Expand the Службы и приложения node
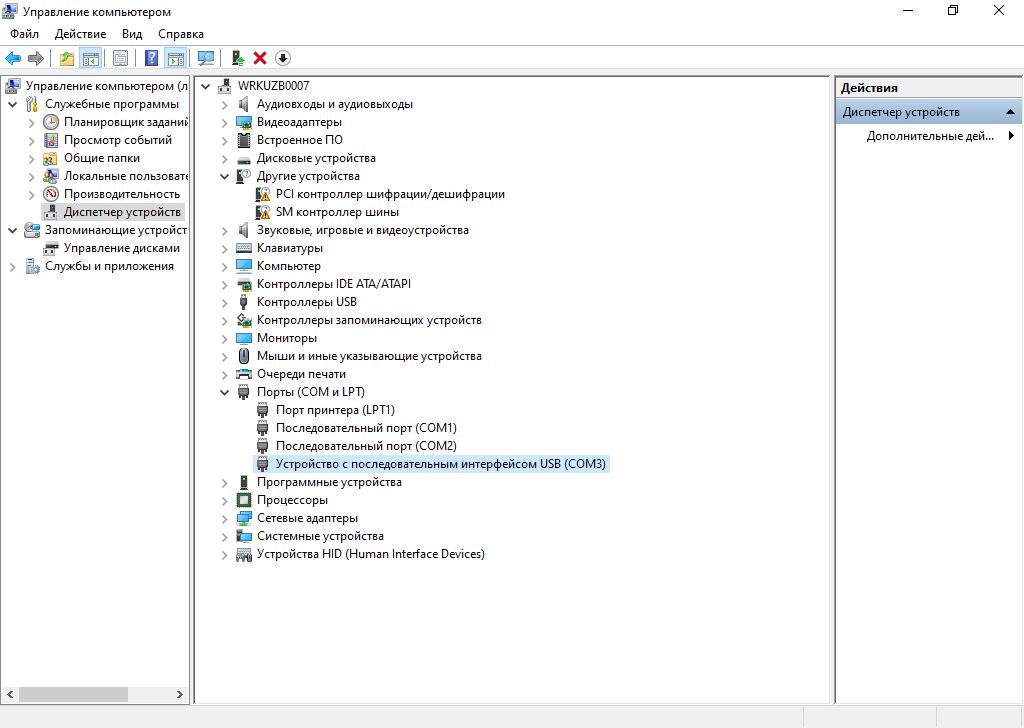The height and width of the screenshot is (728, 1024). coord(12,266)
